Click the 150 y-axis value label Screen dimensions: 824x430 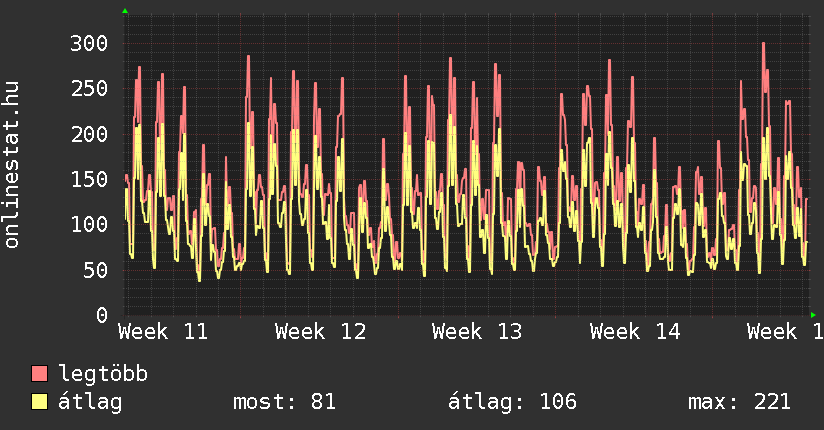[89, 179]
